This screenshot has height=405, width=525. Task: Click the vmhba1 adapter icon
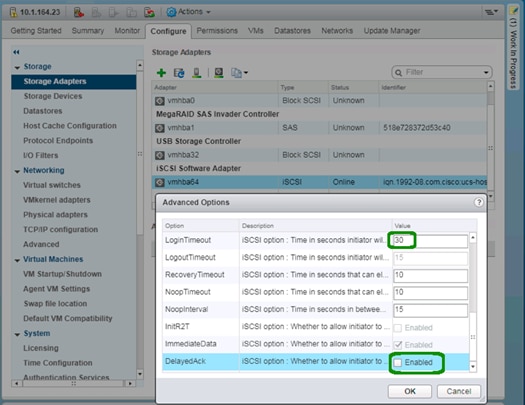(160, 128)
